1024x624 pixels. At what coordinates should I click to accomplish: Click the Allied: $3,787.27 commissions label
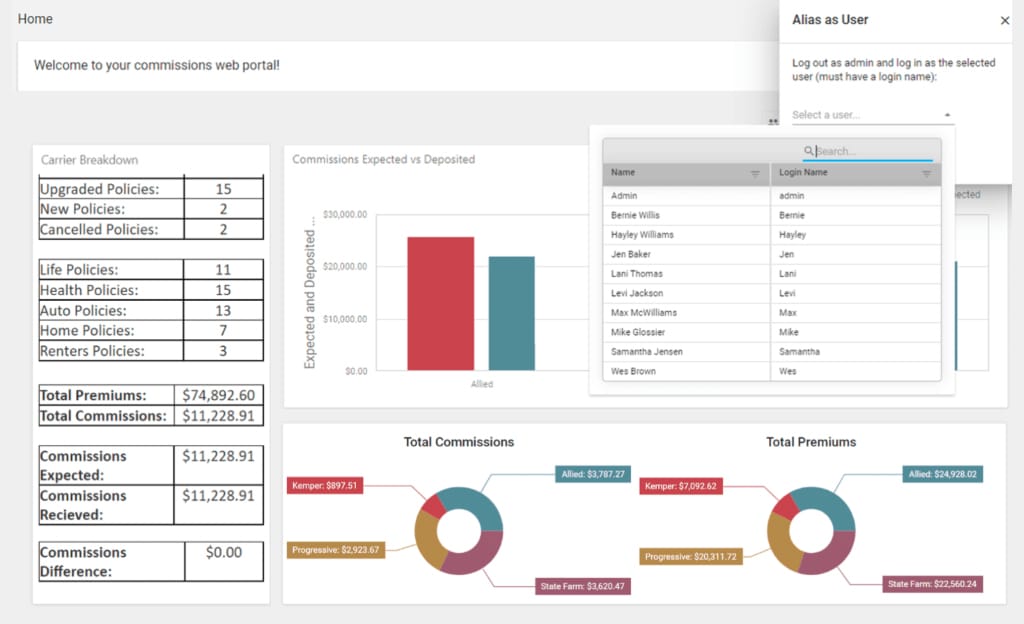(x=593, y=475)
